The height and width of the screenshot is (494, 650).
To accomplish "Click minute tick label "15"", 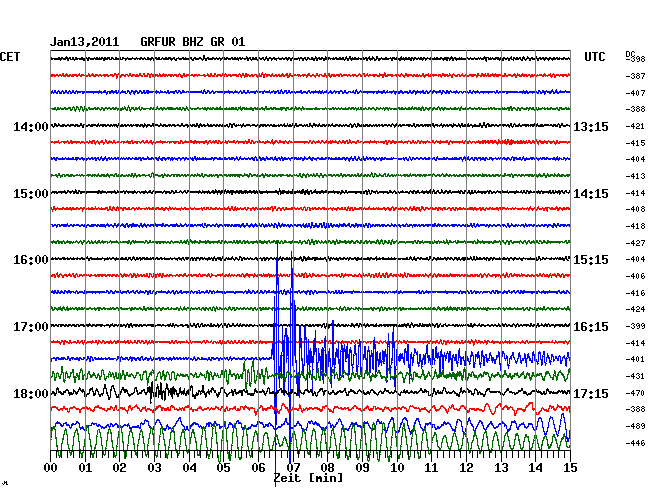I will pos(570,468).
